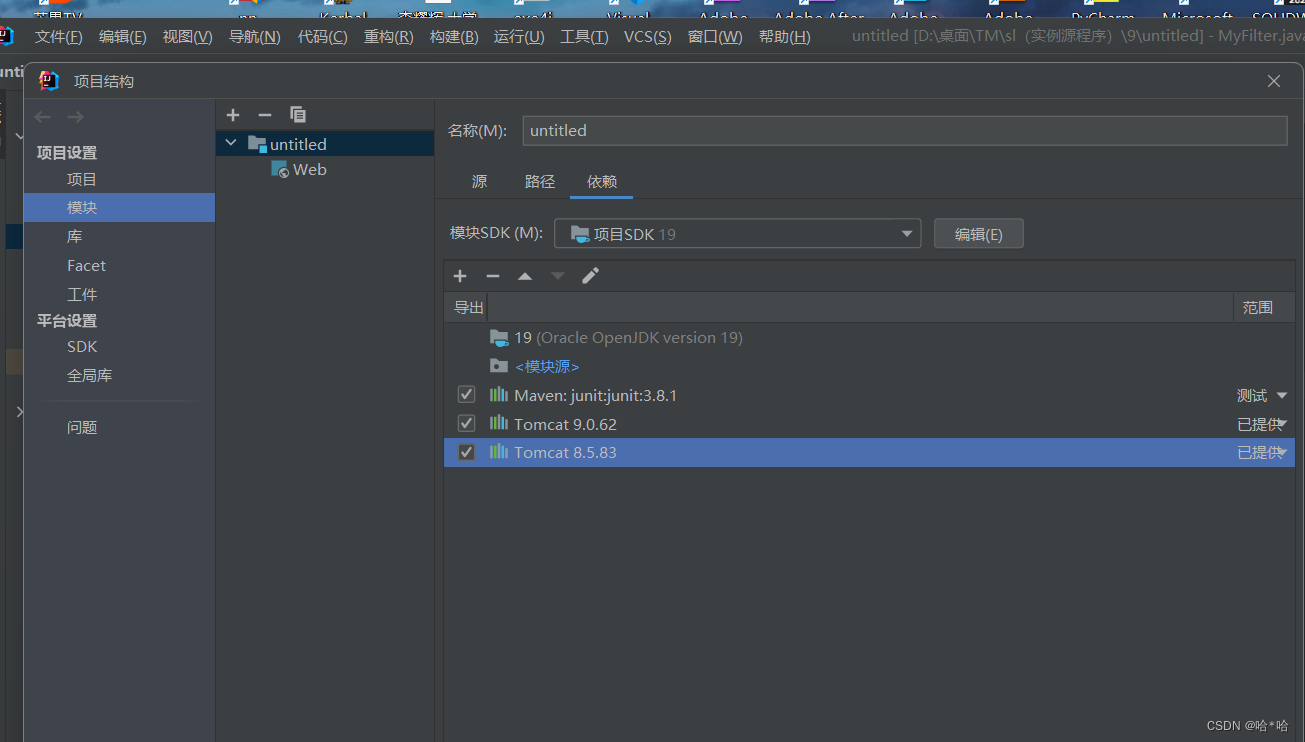Screen dimensions: 1305x742
Task: Click the Maven junit library icon
Action: pos(499,395)
